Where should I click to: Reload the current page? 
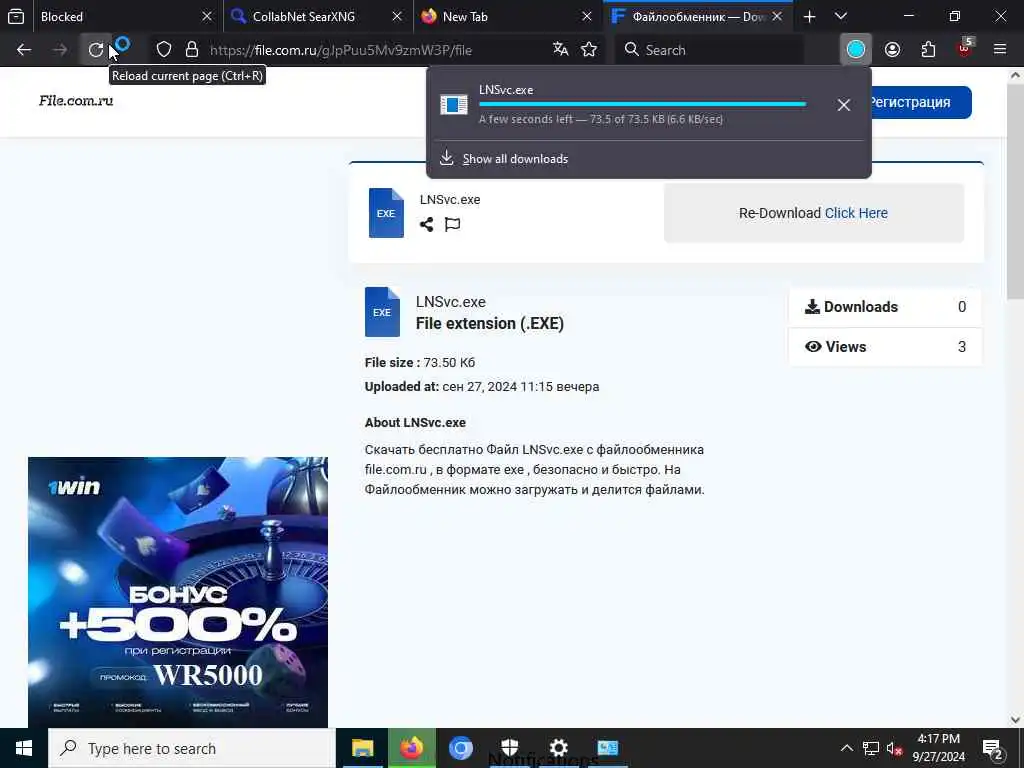pos(96,50)
